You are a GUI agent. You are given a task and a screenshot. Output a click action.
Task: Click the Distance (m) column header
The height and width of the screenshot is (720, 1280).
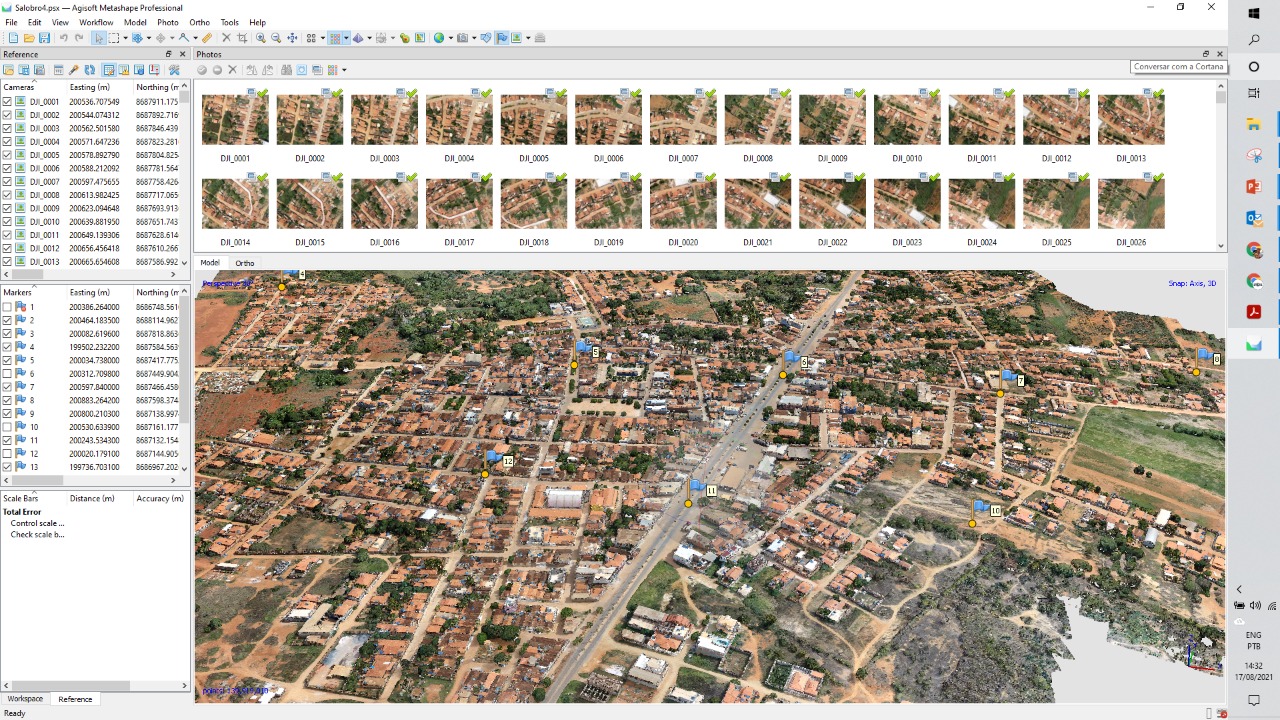(99, 498)
